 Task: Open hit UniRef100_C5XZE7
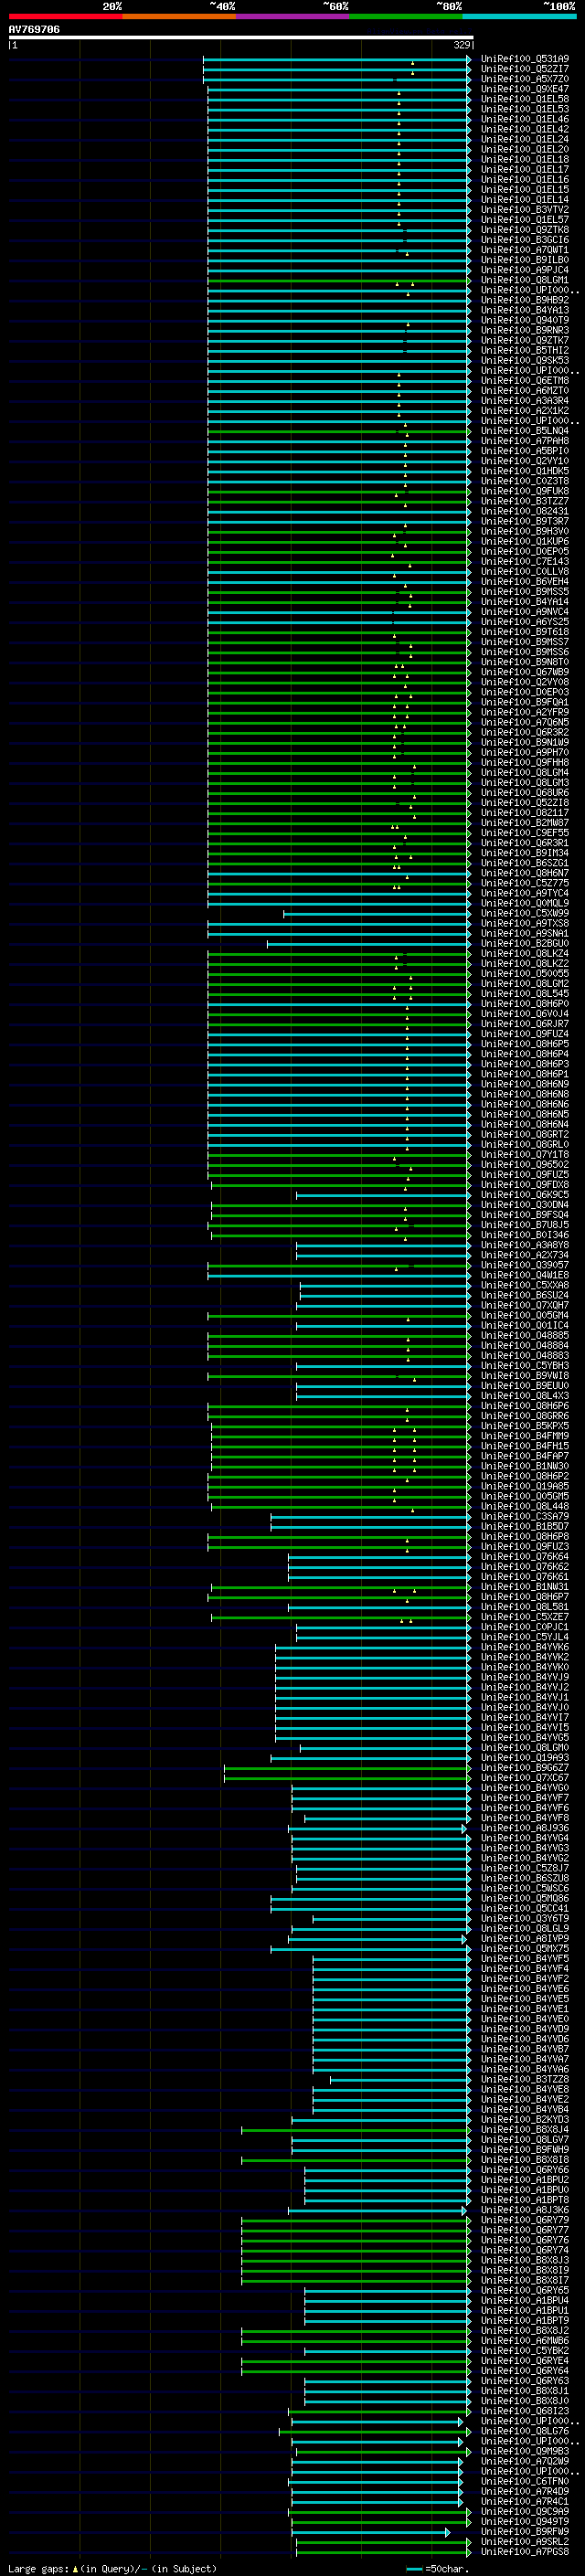pyautogui.click(x=525, y=1617)
